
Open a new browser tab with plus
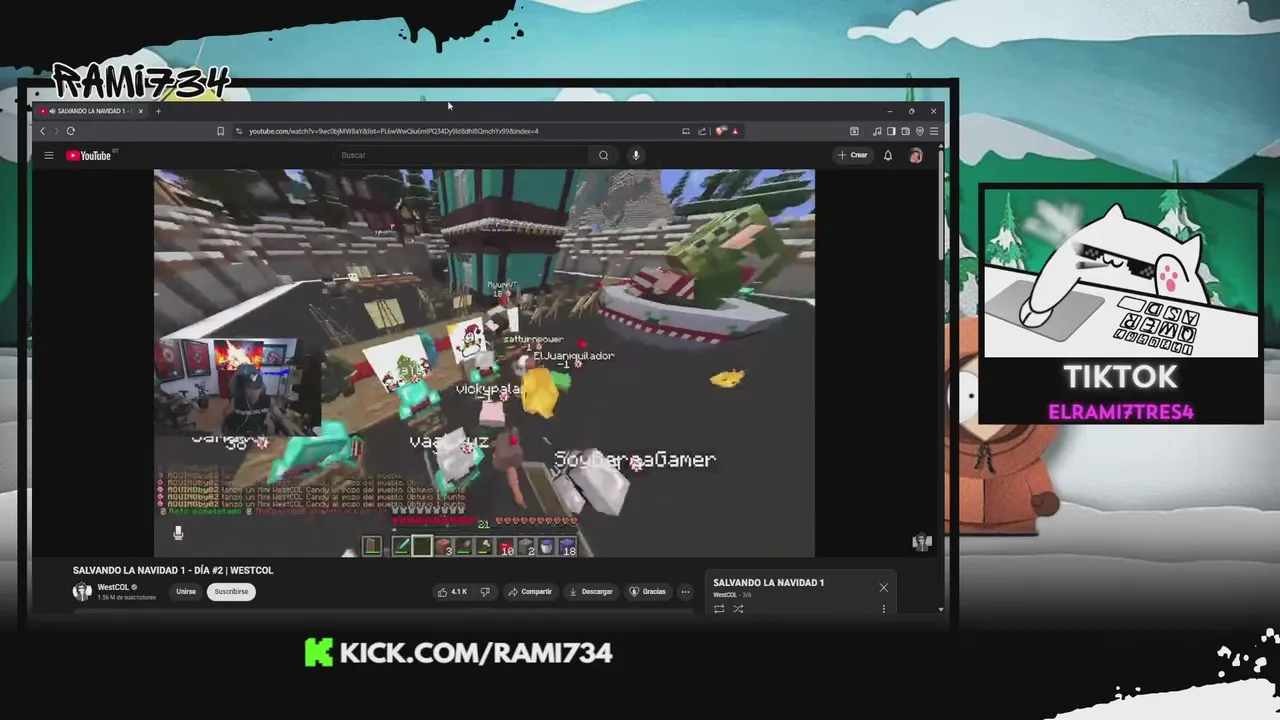tap(158, 111)
